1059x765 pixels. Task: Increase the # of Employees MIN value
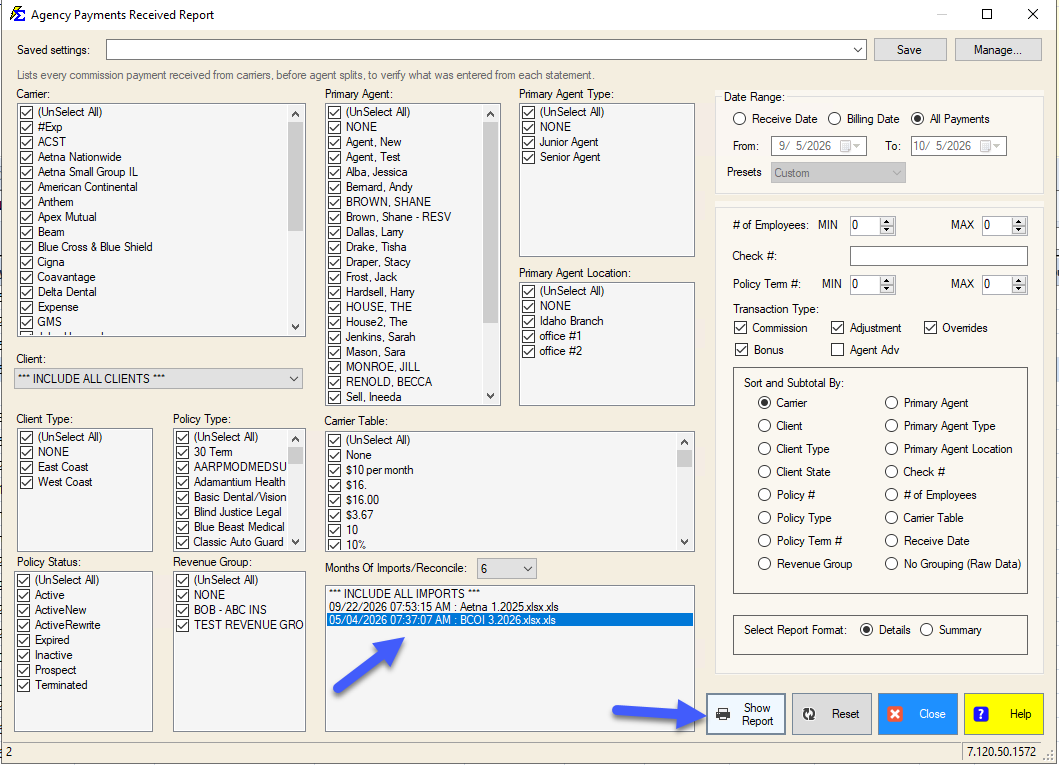coord(887,221)
